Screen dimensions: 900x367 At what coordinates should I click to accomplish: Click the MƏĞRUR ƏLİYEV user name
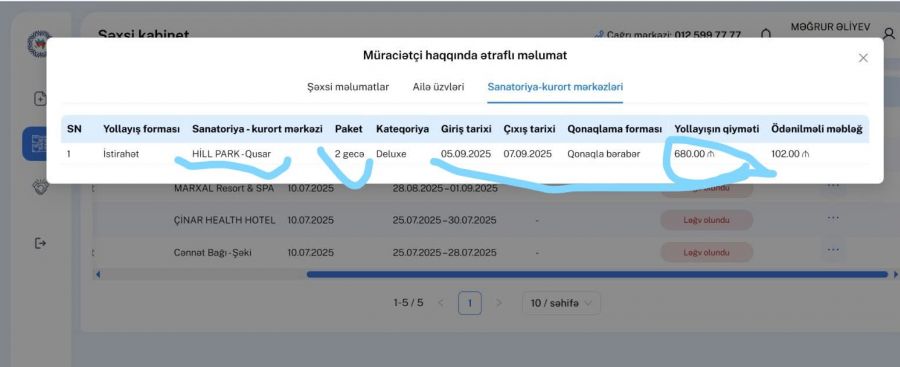click(830, 27)
